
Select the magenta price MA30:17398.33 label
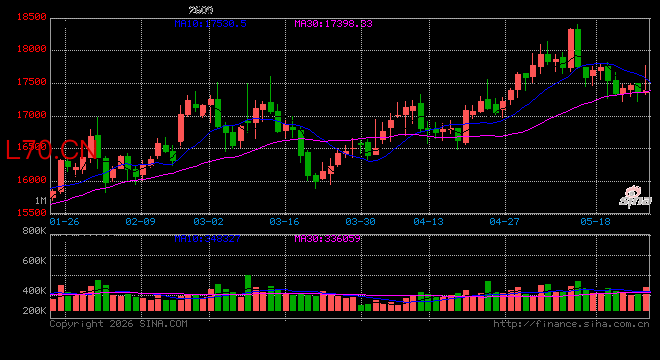click(x=333, y=24)
